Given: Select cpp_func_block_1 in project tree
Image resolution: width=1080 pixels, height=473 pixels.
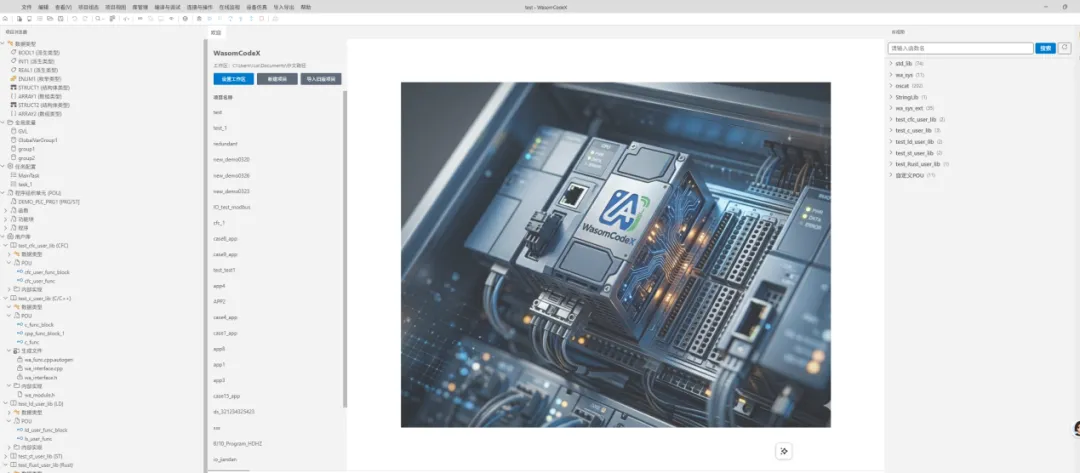Looking at the screenshot, I should point(45,333).
